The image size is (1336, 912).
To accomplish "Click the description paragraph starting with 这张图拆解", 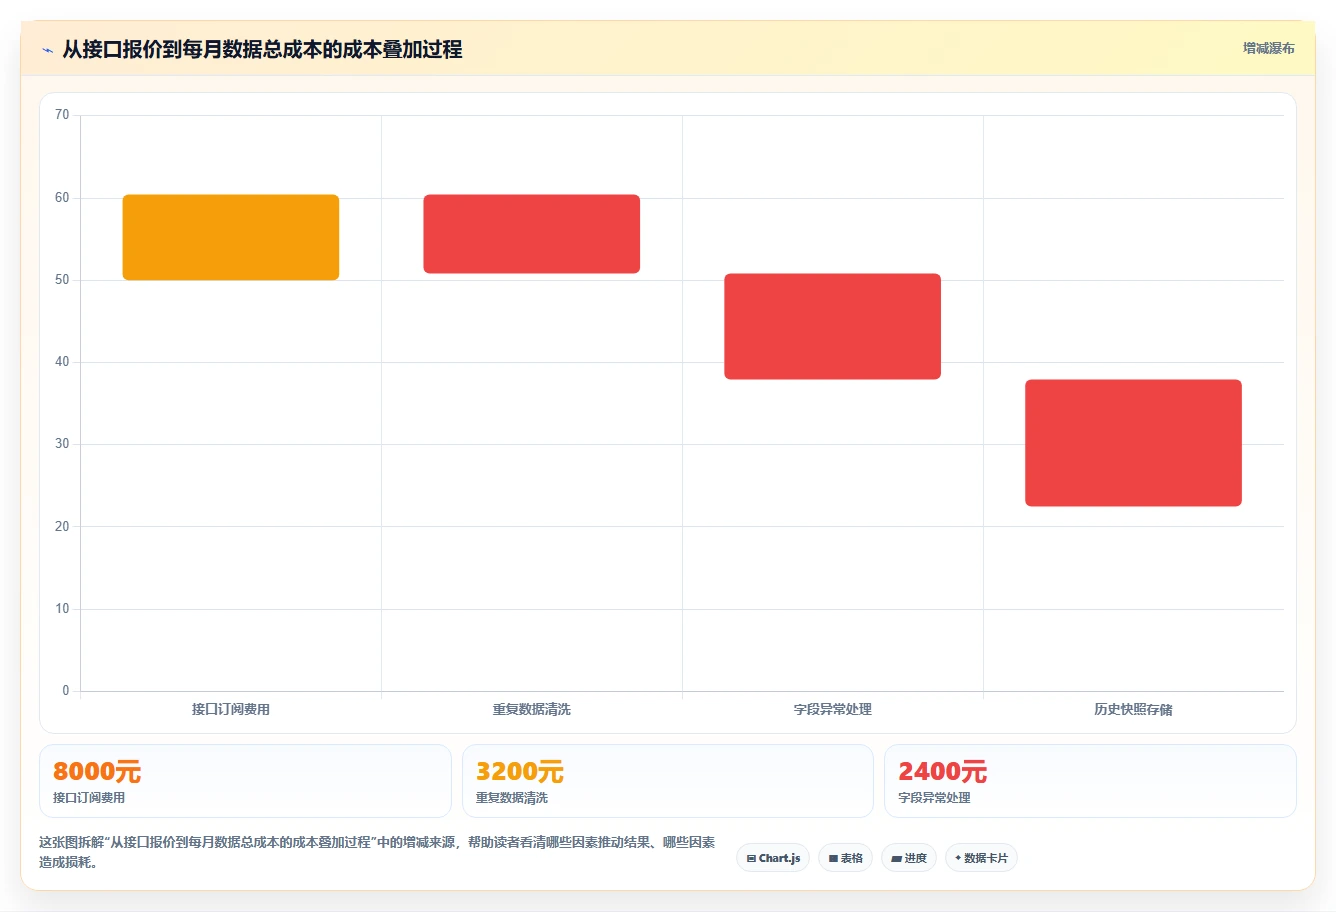I will pos(377,852).
